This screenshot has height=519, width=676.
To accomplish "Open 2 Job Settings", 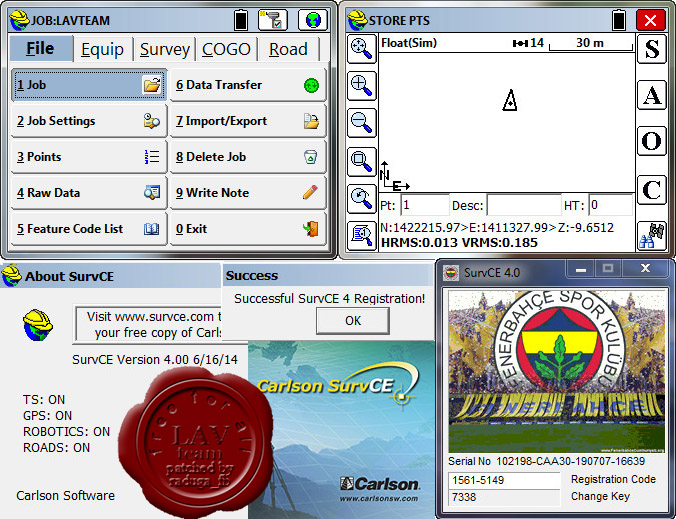I will (89, 121).
